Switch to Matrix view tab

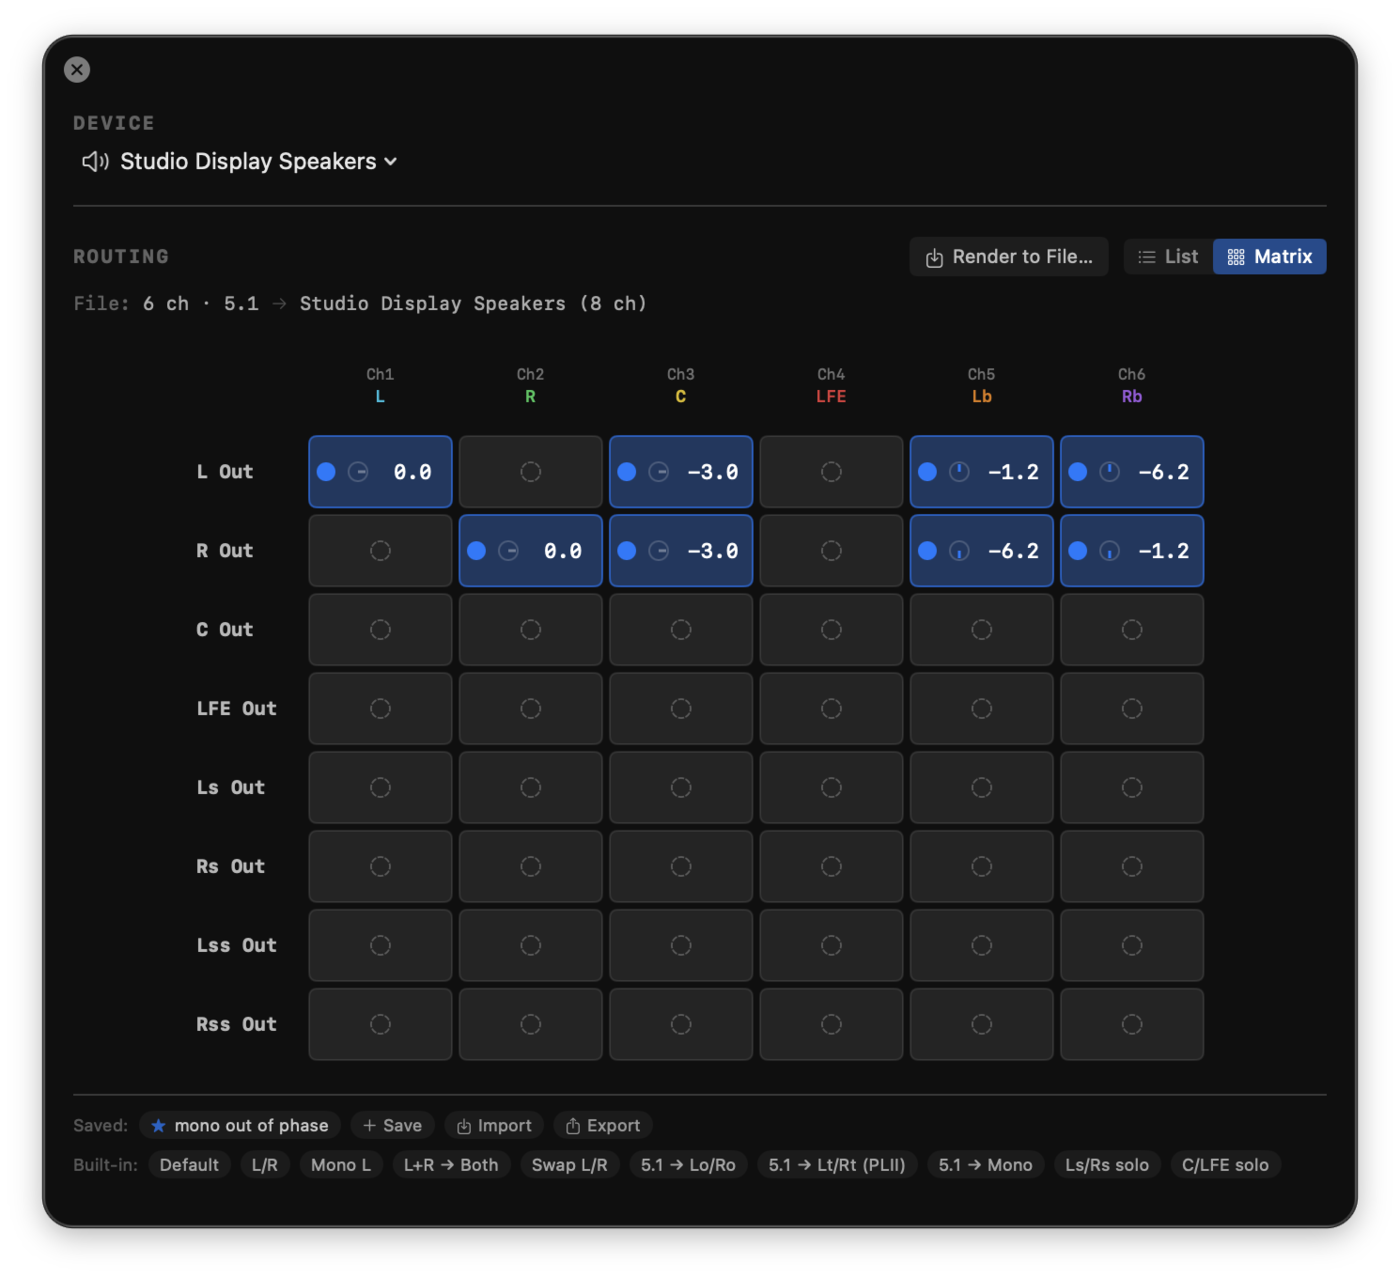coord(1270,257)
